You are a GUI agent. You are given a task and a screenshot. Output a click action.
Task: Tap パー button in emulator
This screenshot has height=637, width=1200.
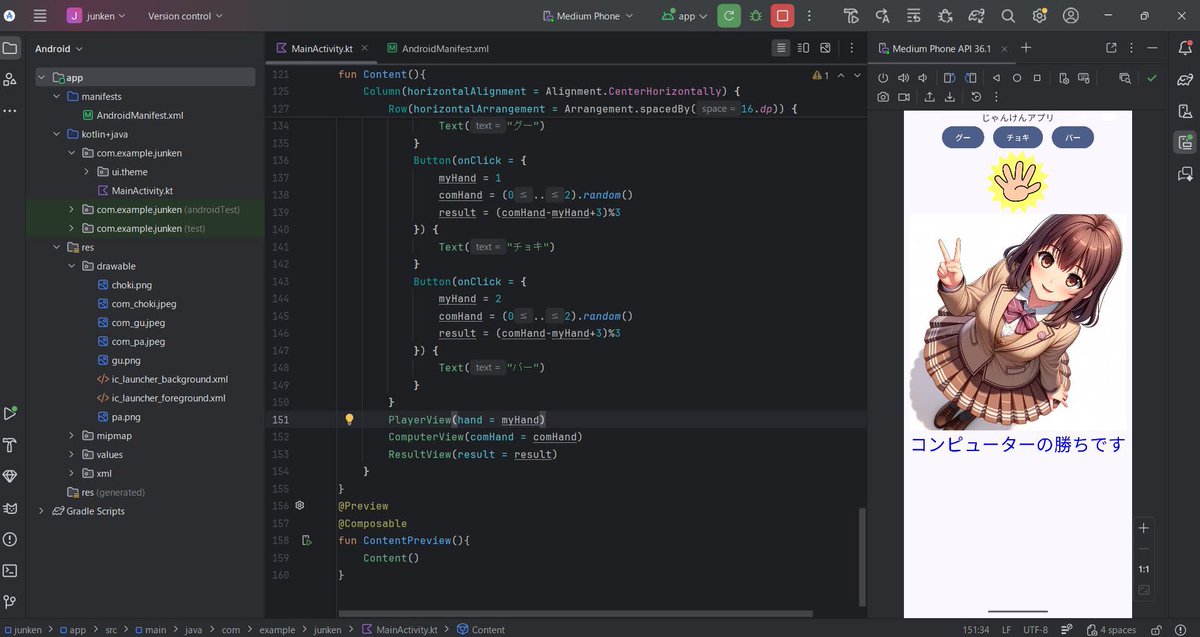(x=1072, y=138)
